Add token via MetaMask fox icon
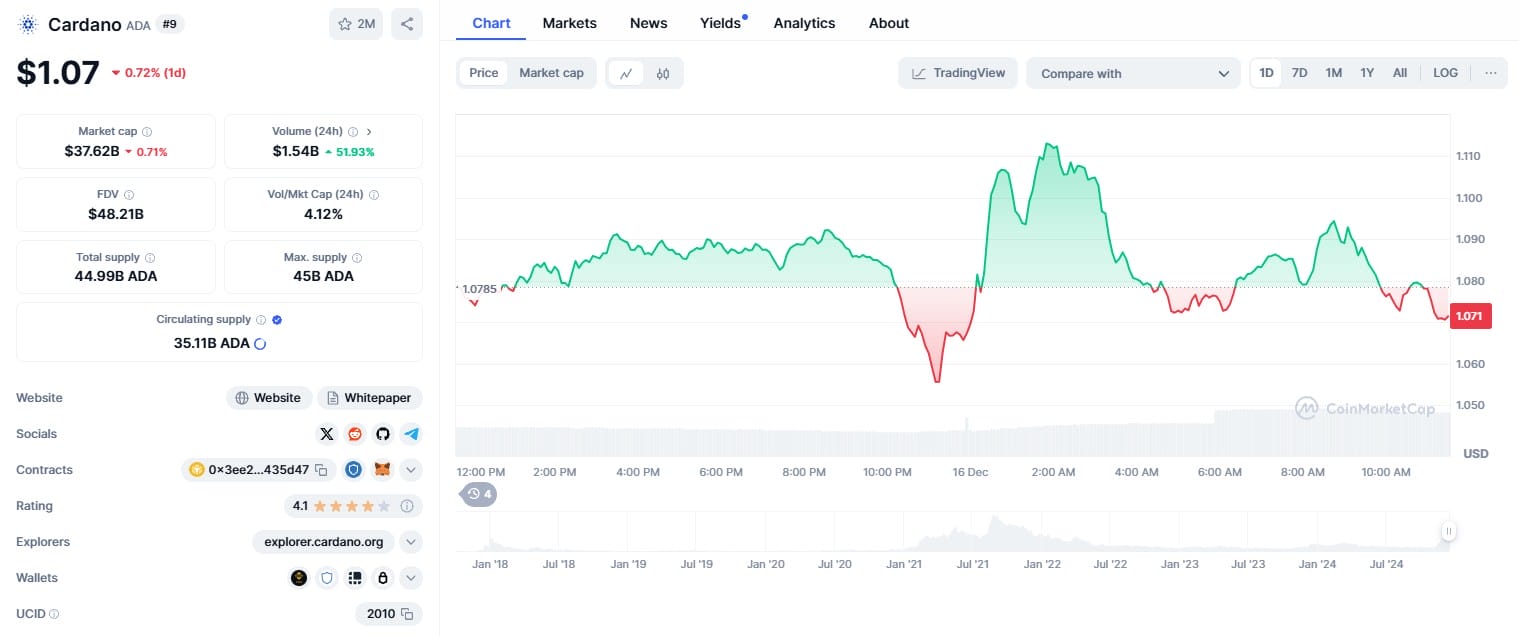Image resolution: width=1519 pixels, height=636 pixels. pos(382,470)
